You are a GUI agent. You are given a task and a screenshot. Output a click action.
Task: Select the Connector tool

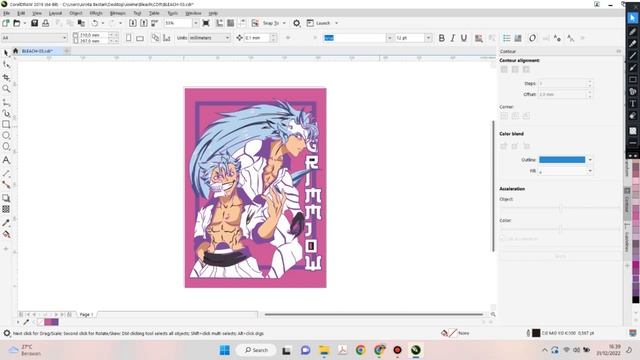tap(6, 184)
